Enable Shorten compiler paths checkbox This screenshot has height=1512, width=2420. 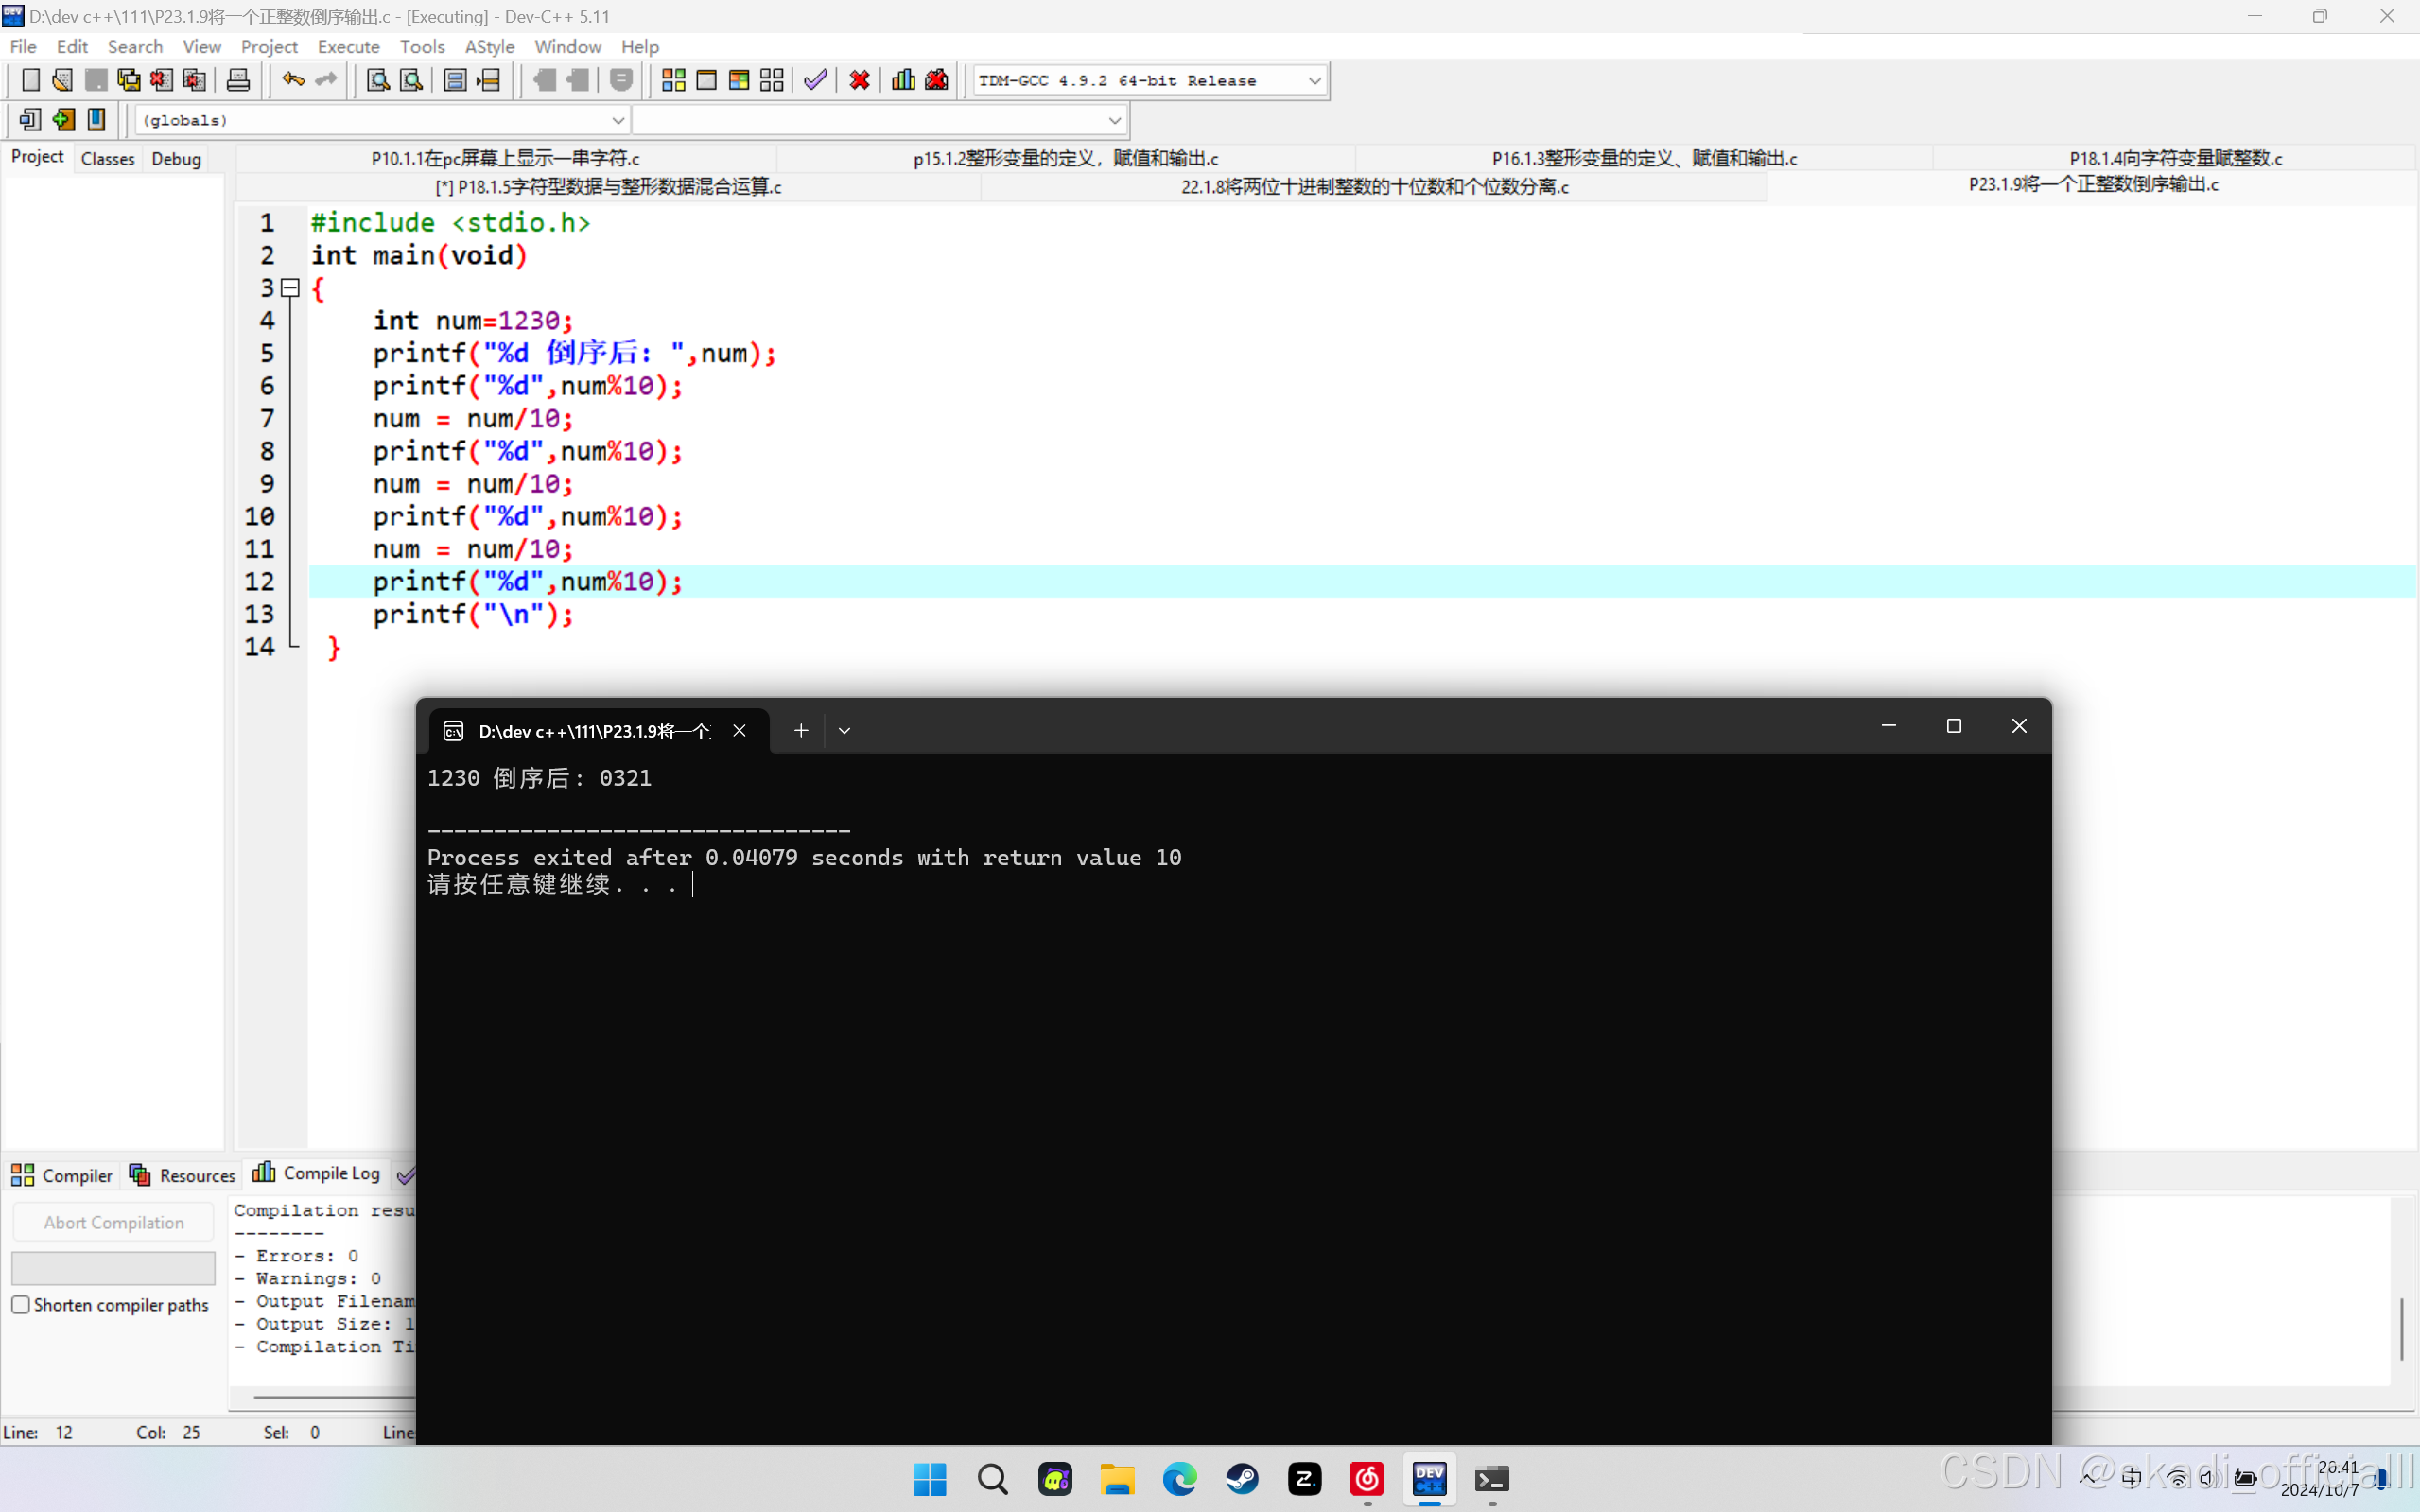click(21, 1304)
